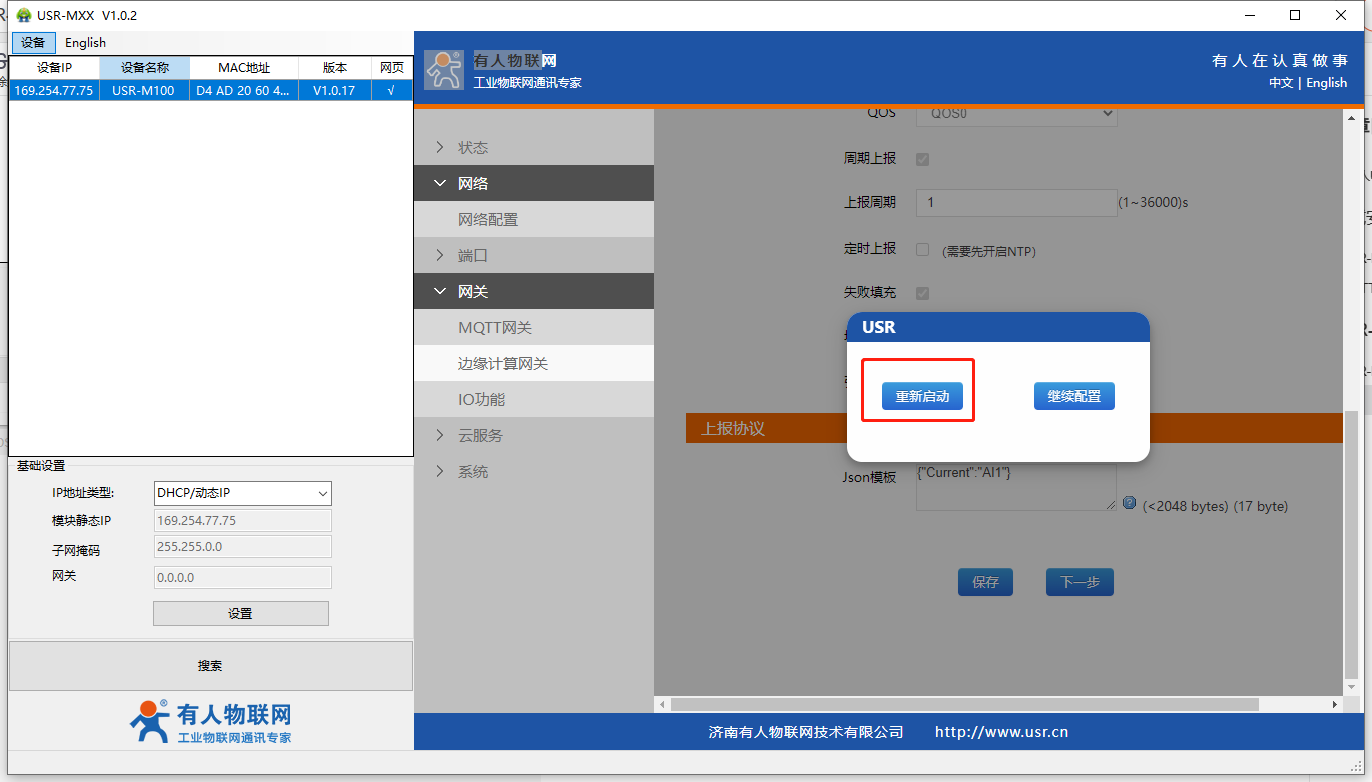Open the IP地址类型 combo box
This screenshot has width=1372, height=782.
pos(242,493)
